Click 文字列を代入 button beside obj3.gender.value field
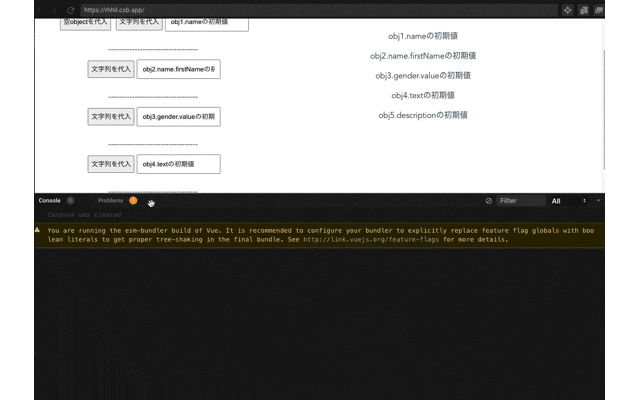Screen dimensions: 640x400 click(111, 116)
